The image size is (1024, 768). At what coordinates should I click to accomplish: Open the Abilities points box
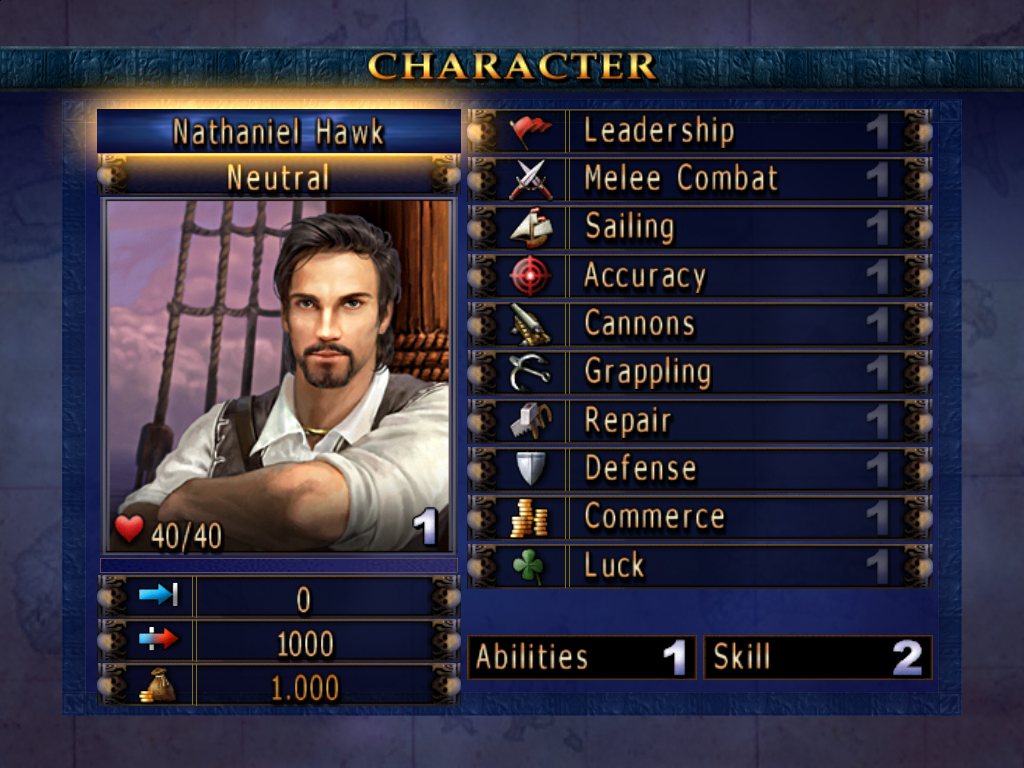pos(582,657)
